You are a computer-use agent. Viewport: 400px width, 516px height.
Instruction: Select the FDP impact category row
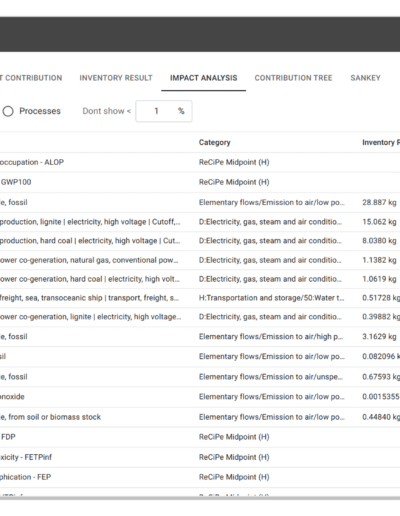click(200, 437)
